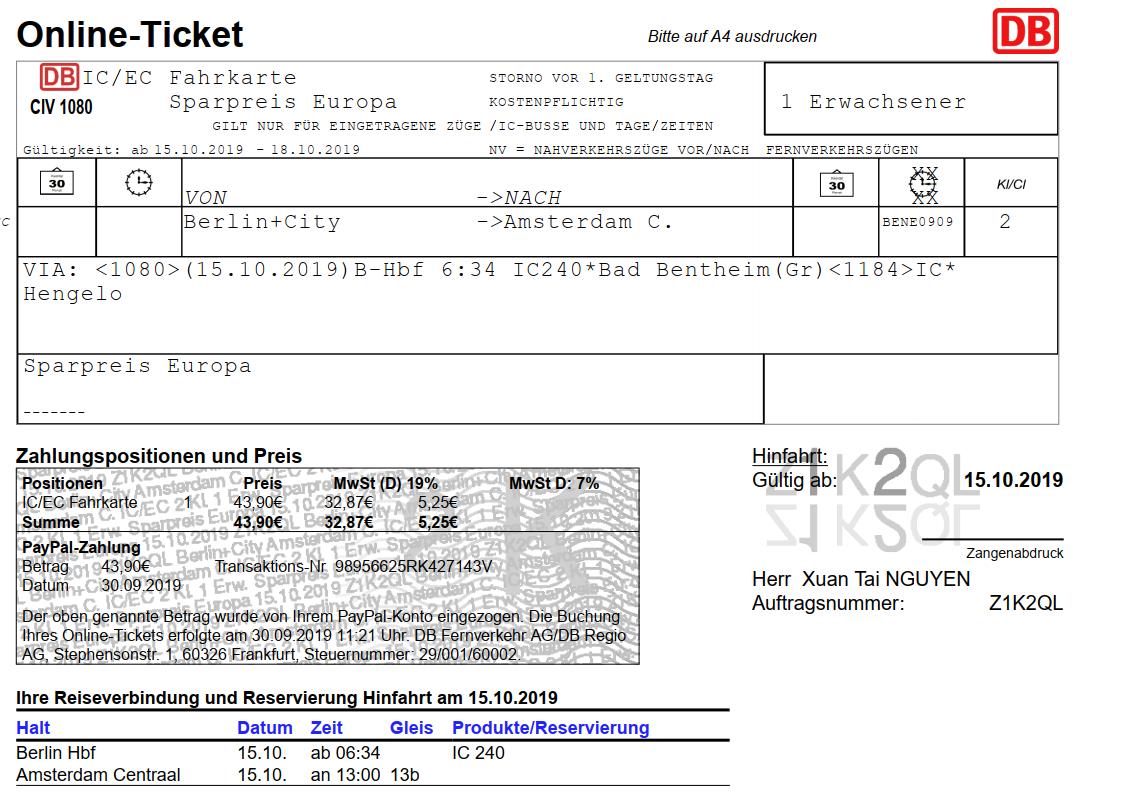Select departure time 'ab 06:34'
Screen dimensions: 1121x797
(x=345, y=753)
